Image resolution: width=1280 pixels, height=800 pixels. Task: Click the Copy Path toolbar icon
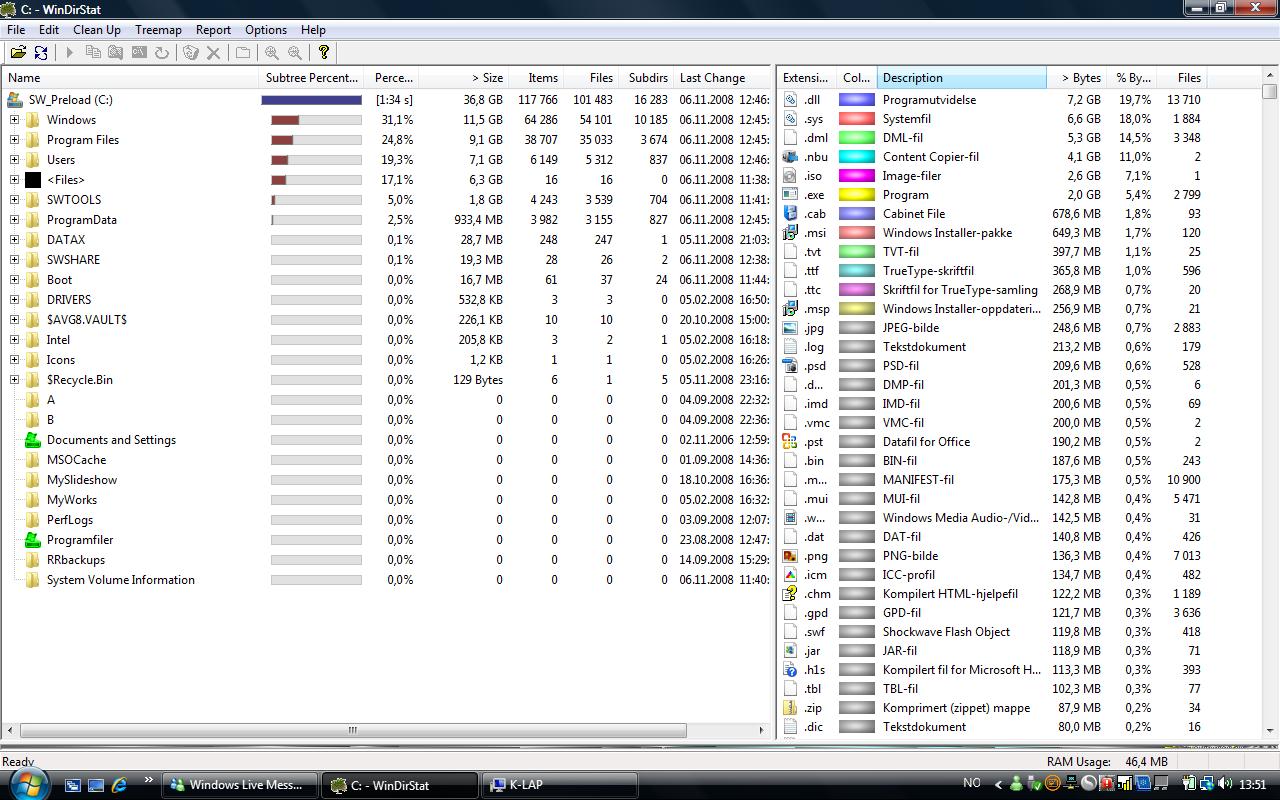(93, 53)
